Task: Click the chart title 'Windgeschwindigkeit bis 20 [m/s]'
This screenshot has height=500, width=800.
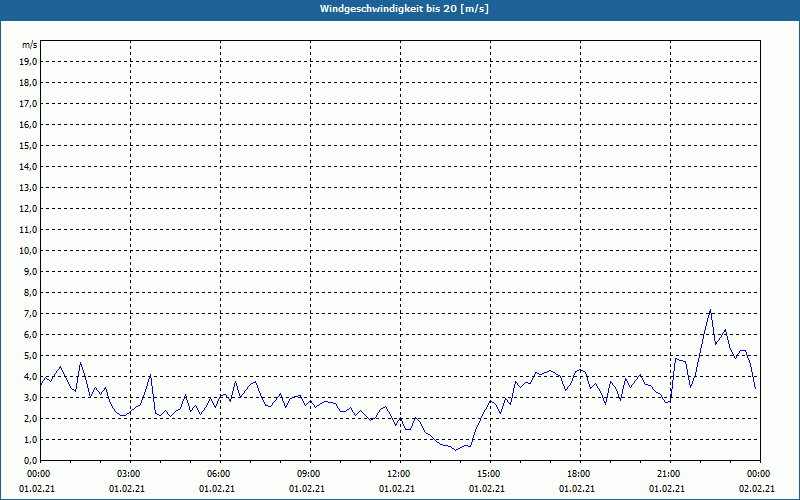Action: 404,9
